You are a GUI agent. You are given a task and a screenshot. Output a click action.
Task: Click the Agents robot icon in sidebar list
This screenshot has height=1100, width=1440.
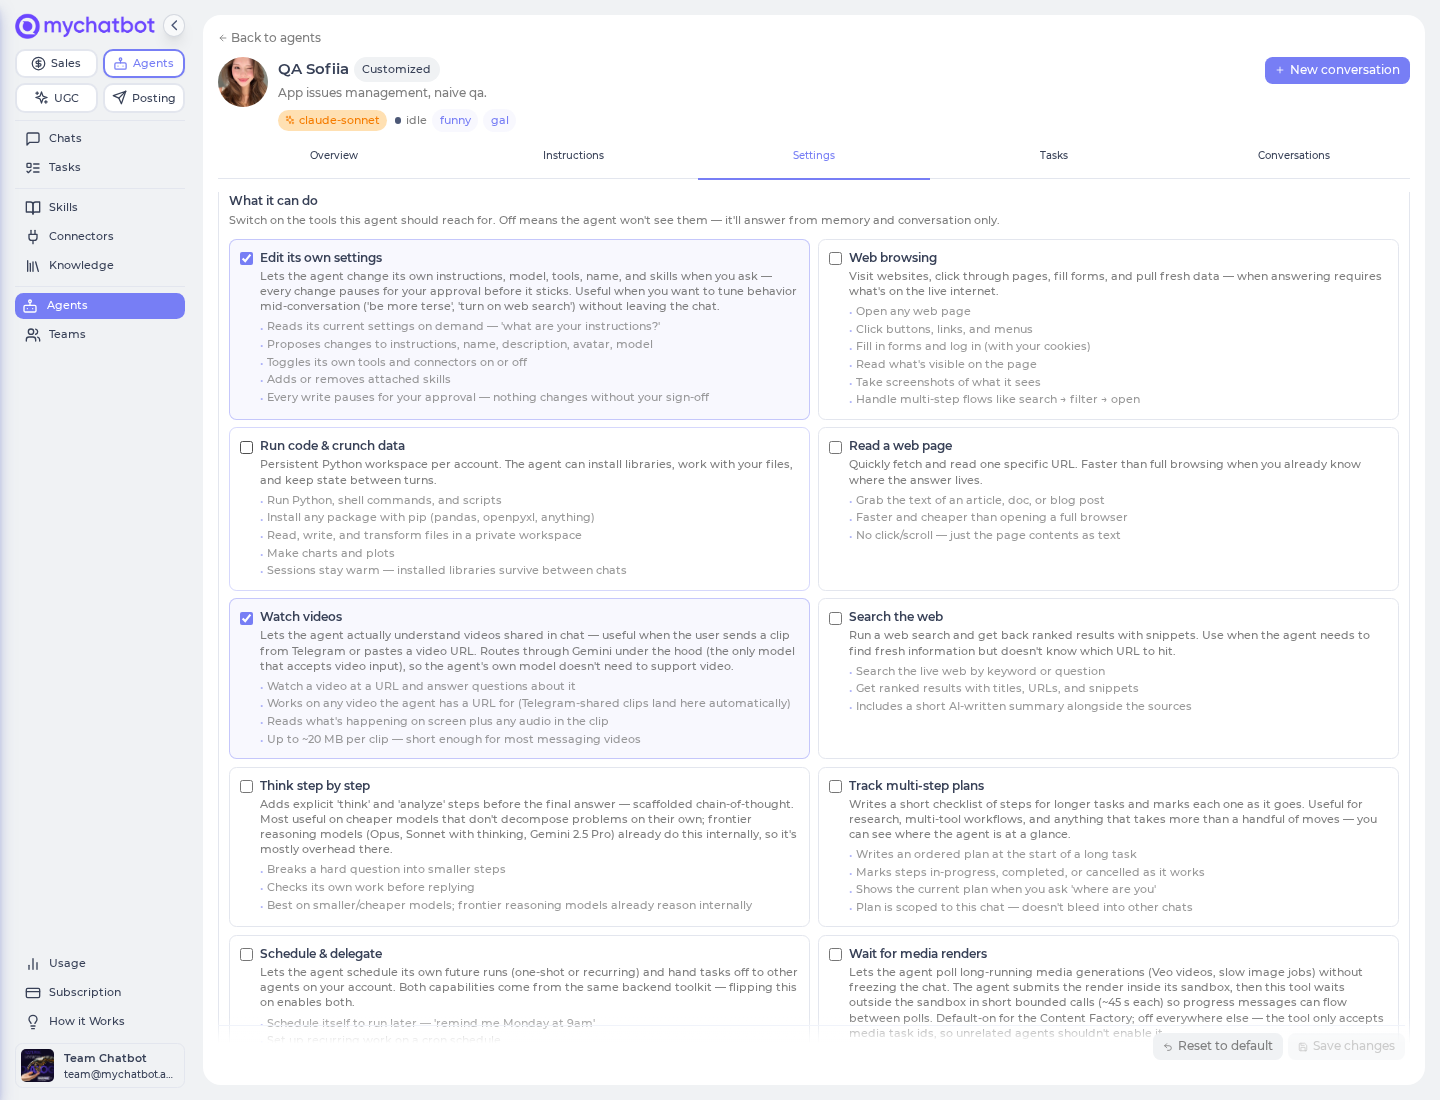(31, 306)
